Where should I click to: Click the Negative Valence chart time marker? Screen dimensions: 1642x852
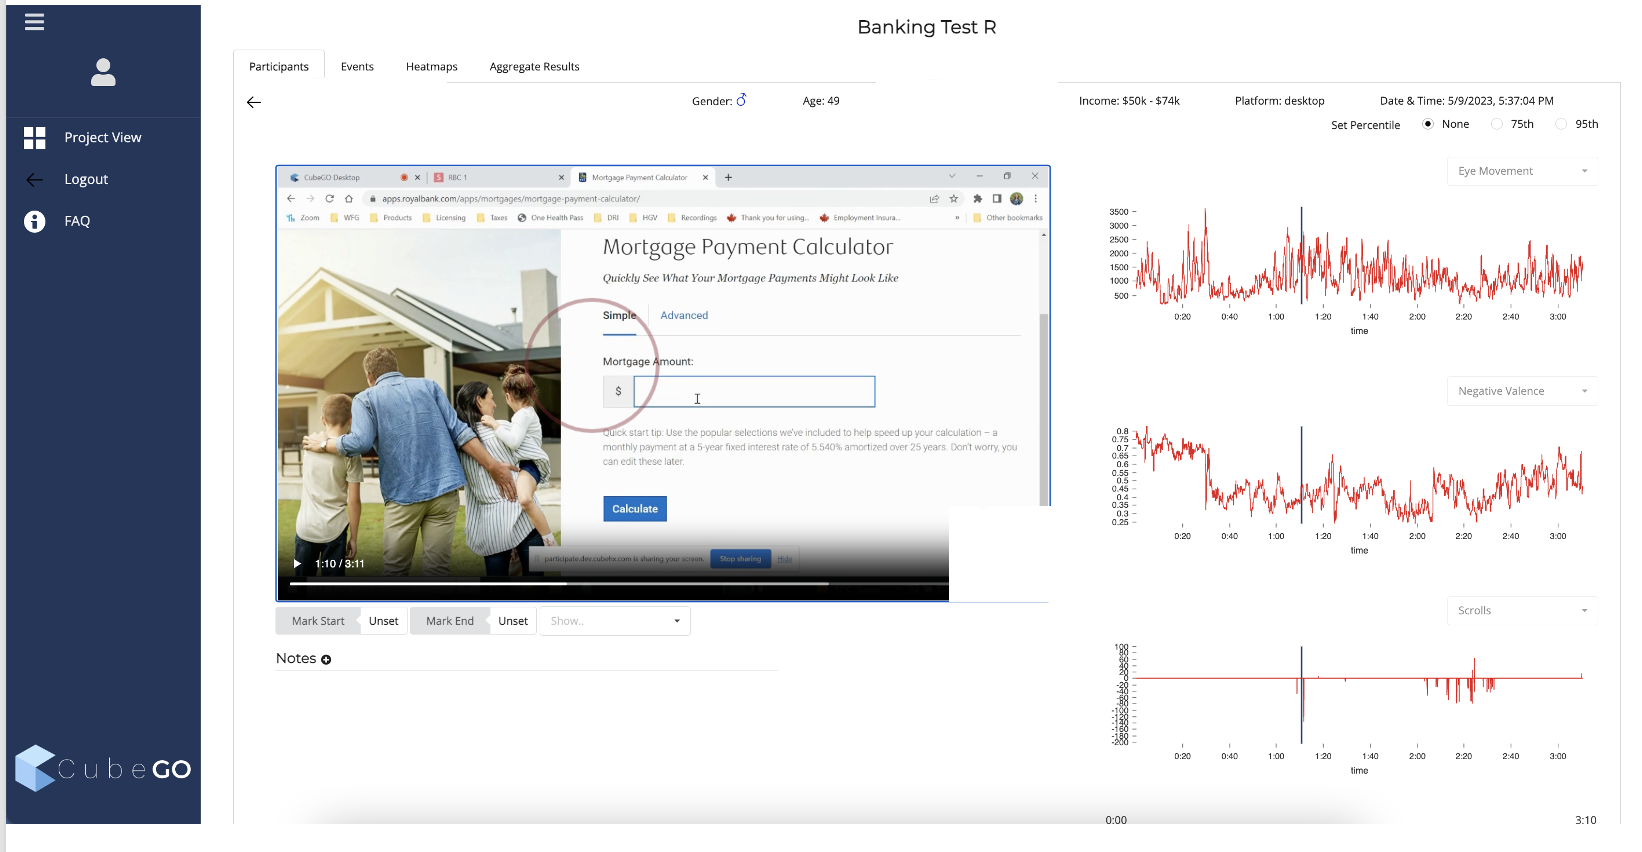[x=1301, y=474]
